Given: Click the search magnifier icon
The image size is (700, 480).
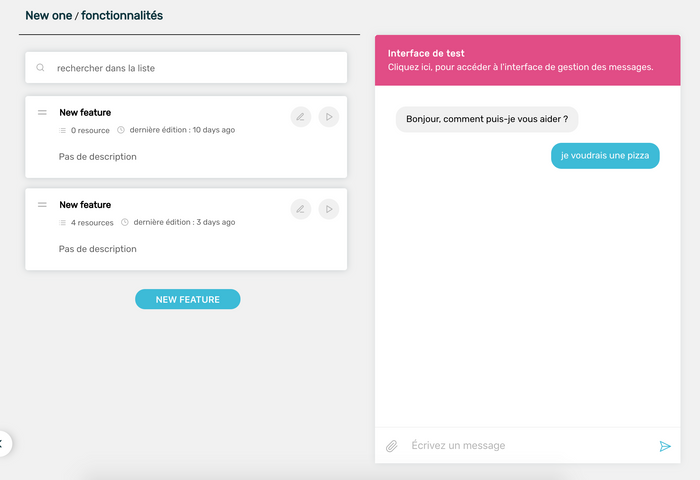Looking at the screenshot, I should coord(40,68).
